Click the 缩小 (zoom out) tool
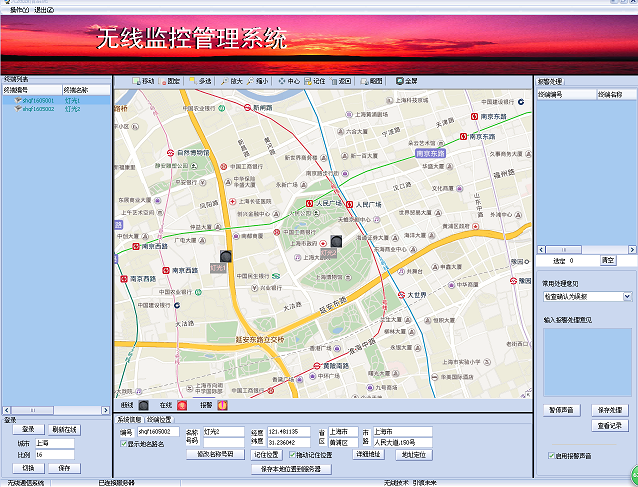The width and height of the screenshot is (638, 487). point(259,80)
